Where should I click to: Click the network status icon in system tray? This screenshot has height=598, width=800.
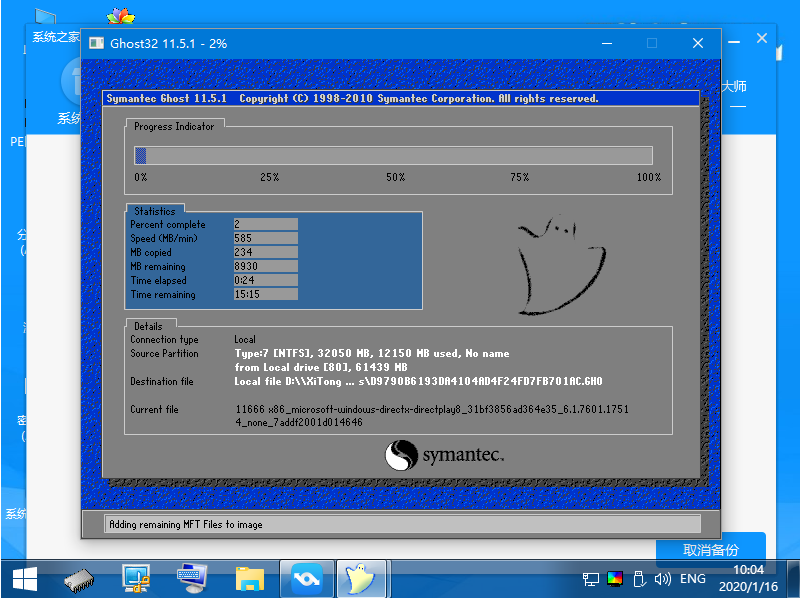pyautogui.click(x=592, y=578)
